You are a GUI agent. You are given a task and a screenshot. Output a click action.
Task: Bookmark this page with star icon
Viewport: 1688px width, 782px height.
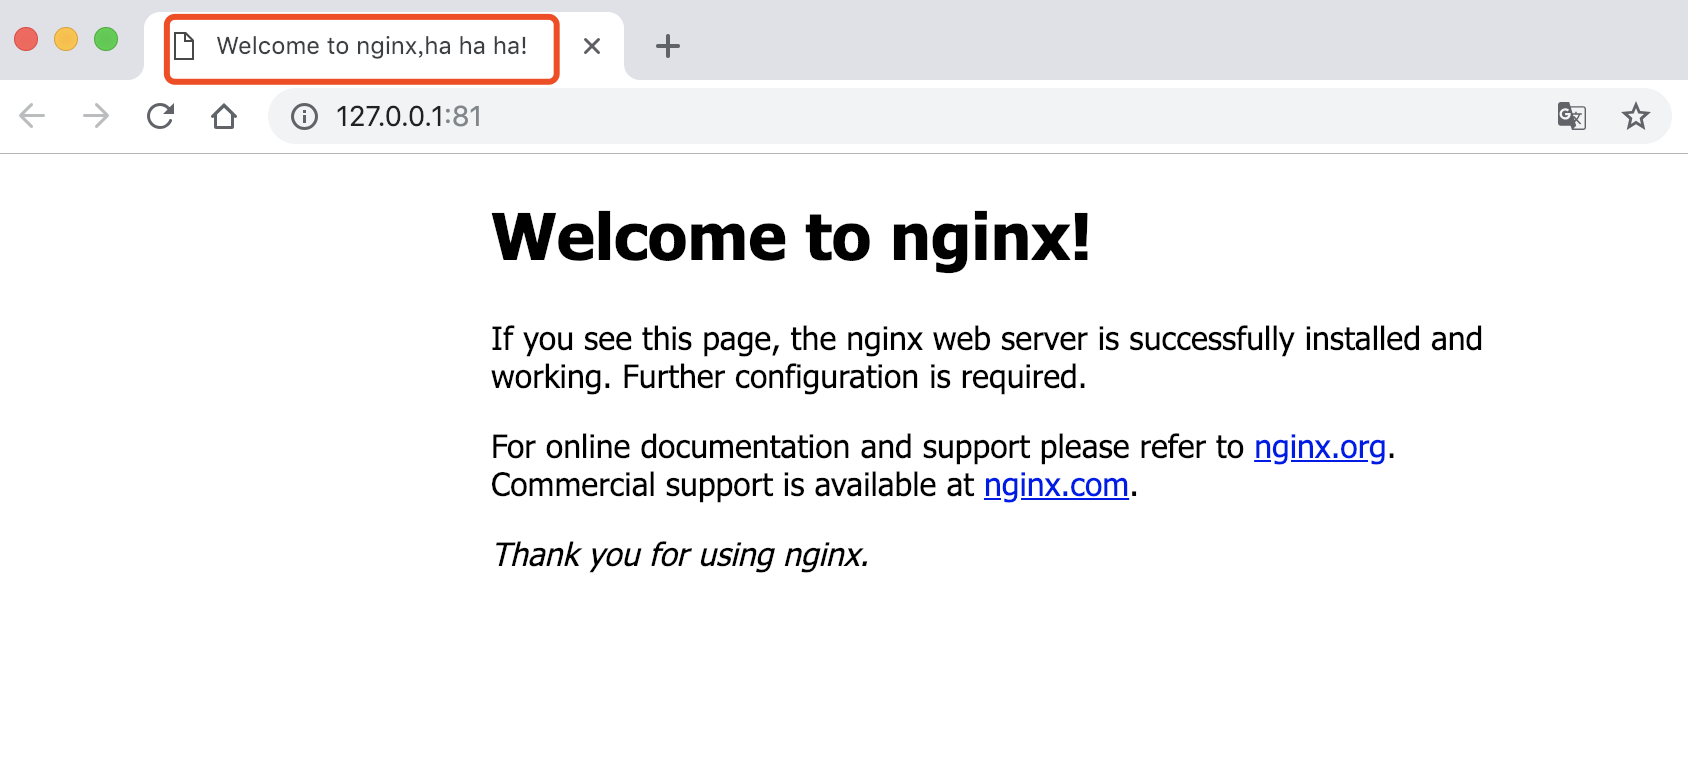click(1635, 116)
